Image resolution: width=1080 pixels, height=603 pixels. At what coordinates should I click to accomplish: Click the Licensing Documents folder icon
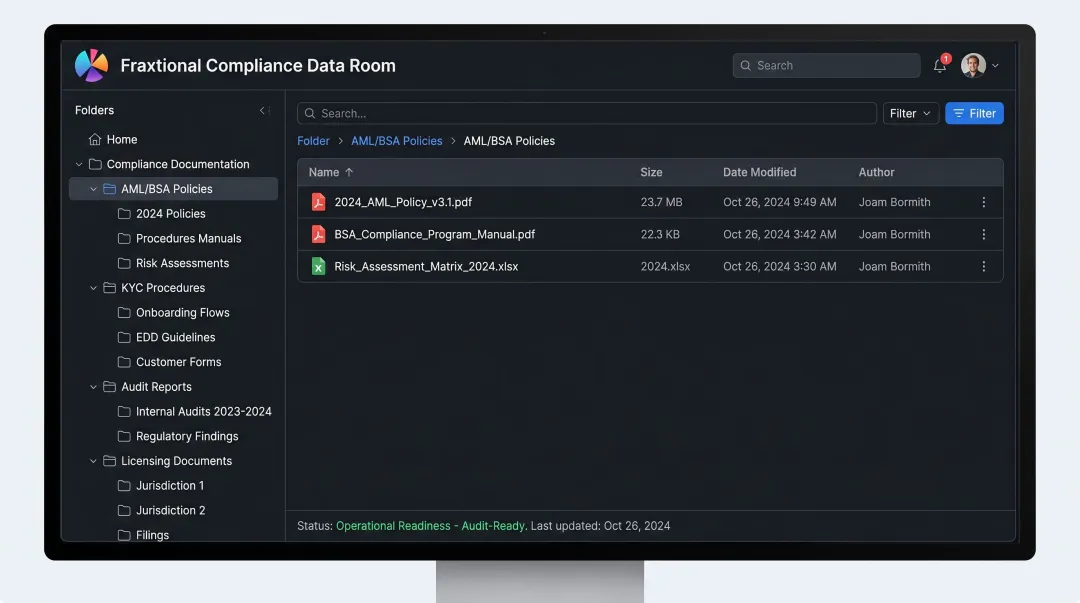coord(110,461)
